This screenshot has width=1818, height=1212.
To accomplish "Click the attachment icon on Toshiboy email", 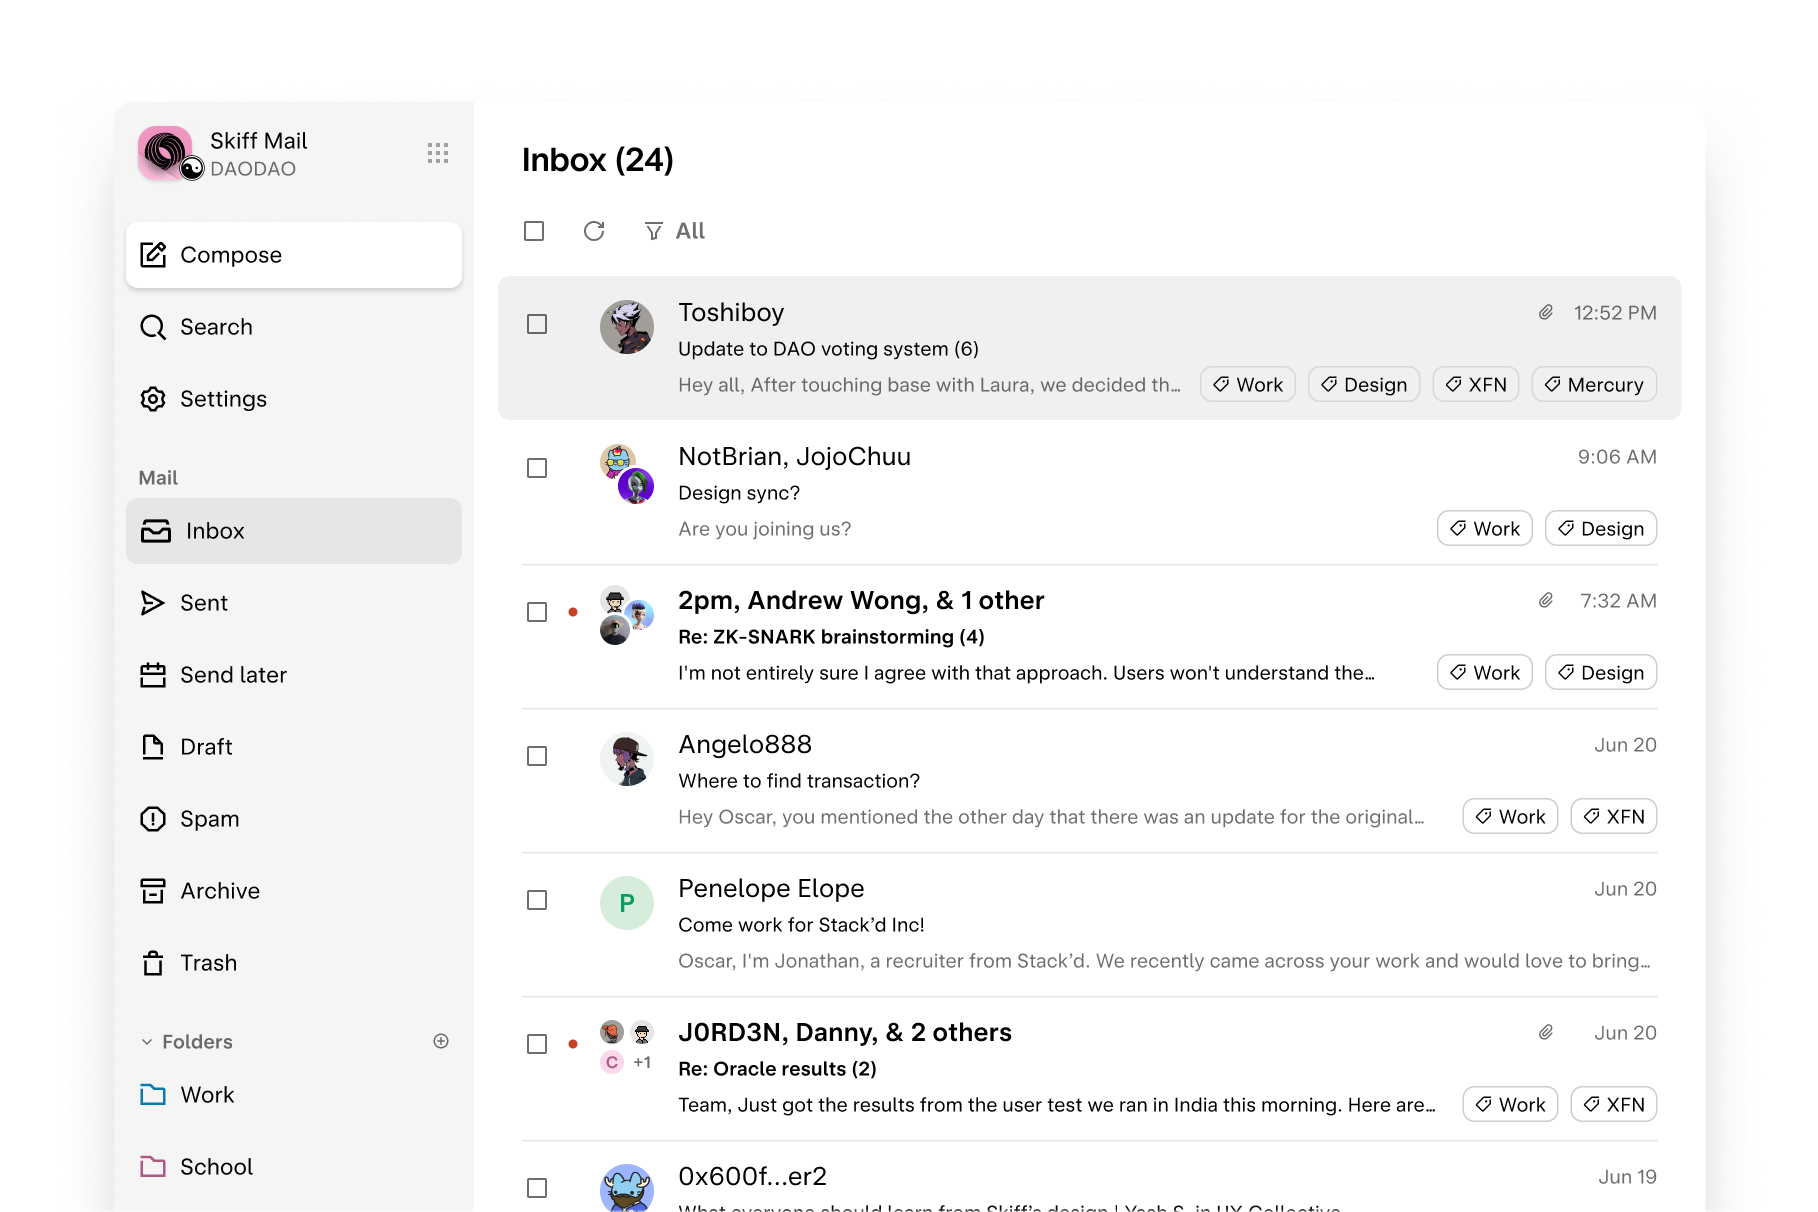I will tap(1546, 313).
